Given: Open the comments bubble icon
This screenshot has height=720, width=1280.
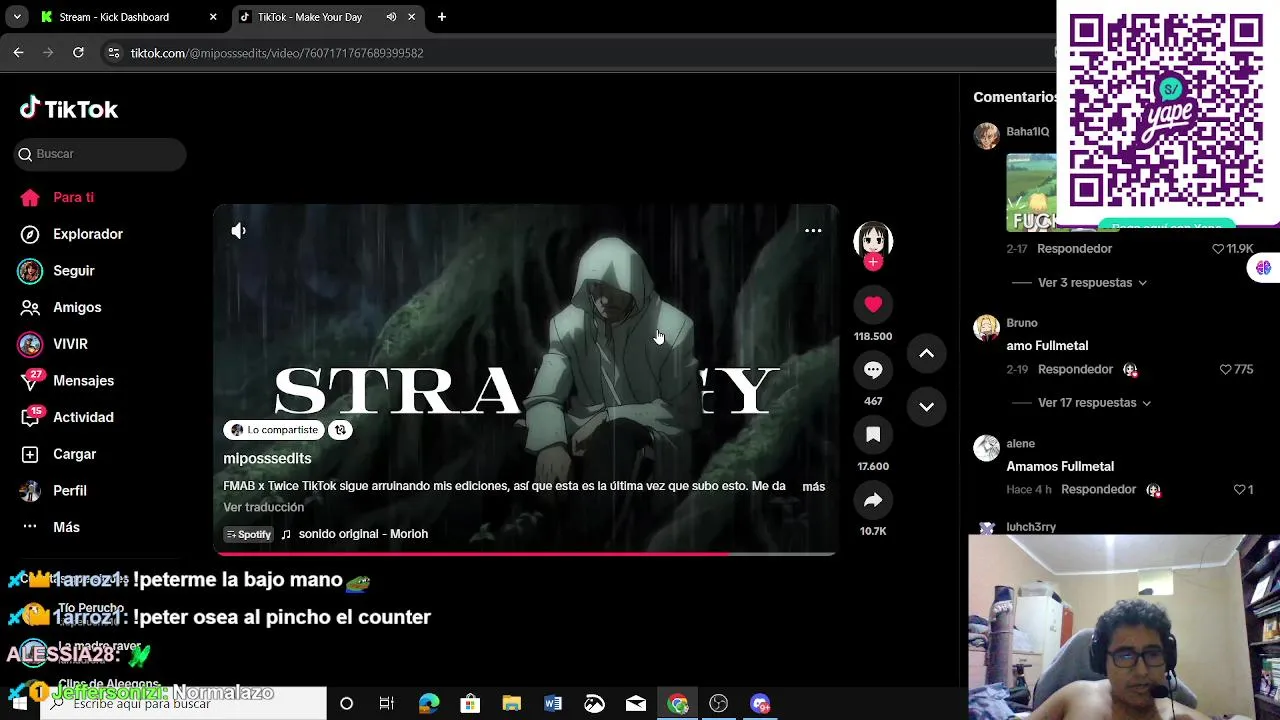Looking at the screenshot, I should tap(873, 370).
